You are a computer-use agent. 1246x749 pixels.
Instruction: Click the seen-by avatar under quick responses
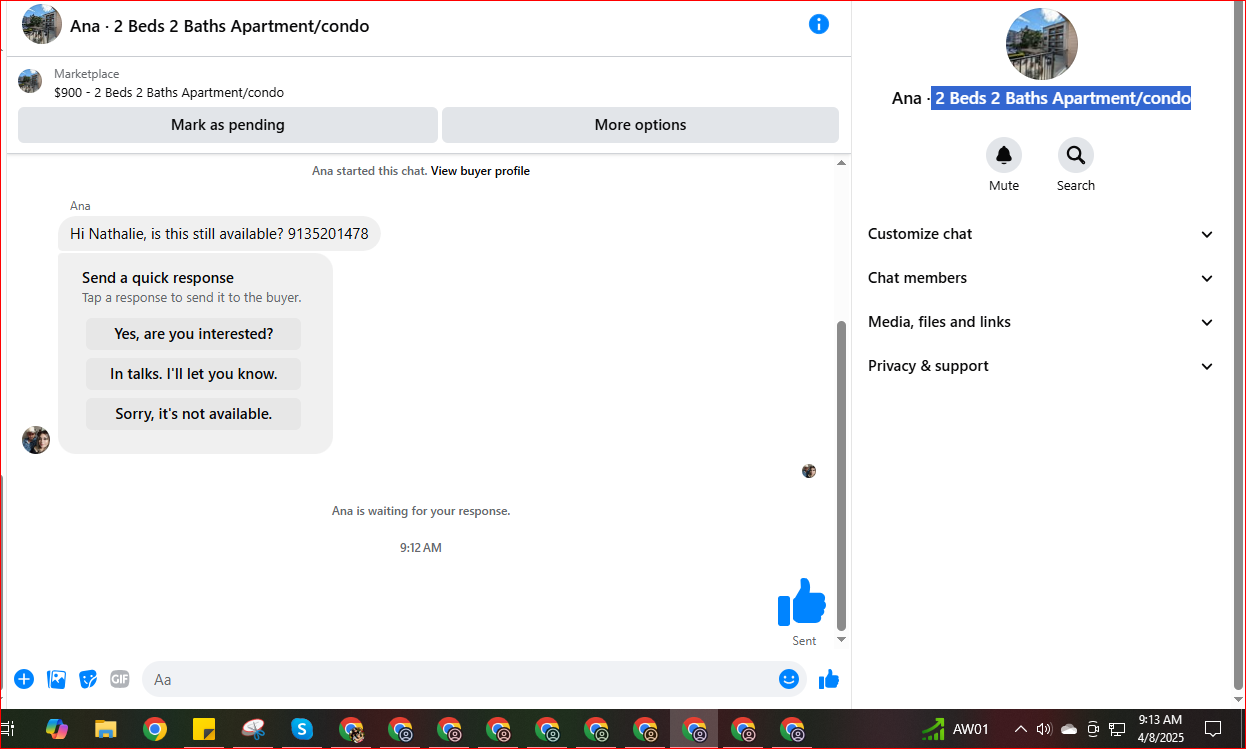[x=809, y=471]
